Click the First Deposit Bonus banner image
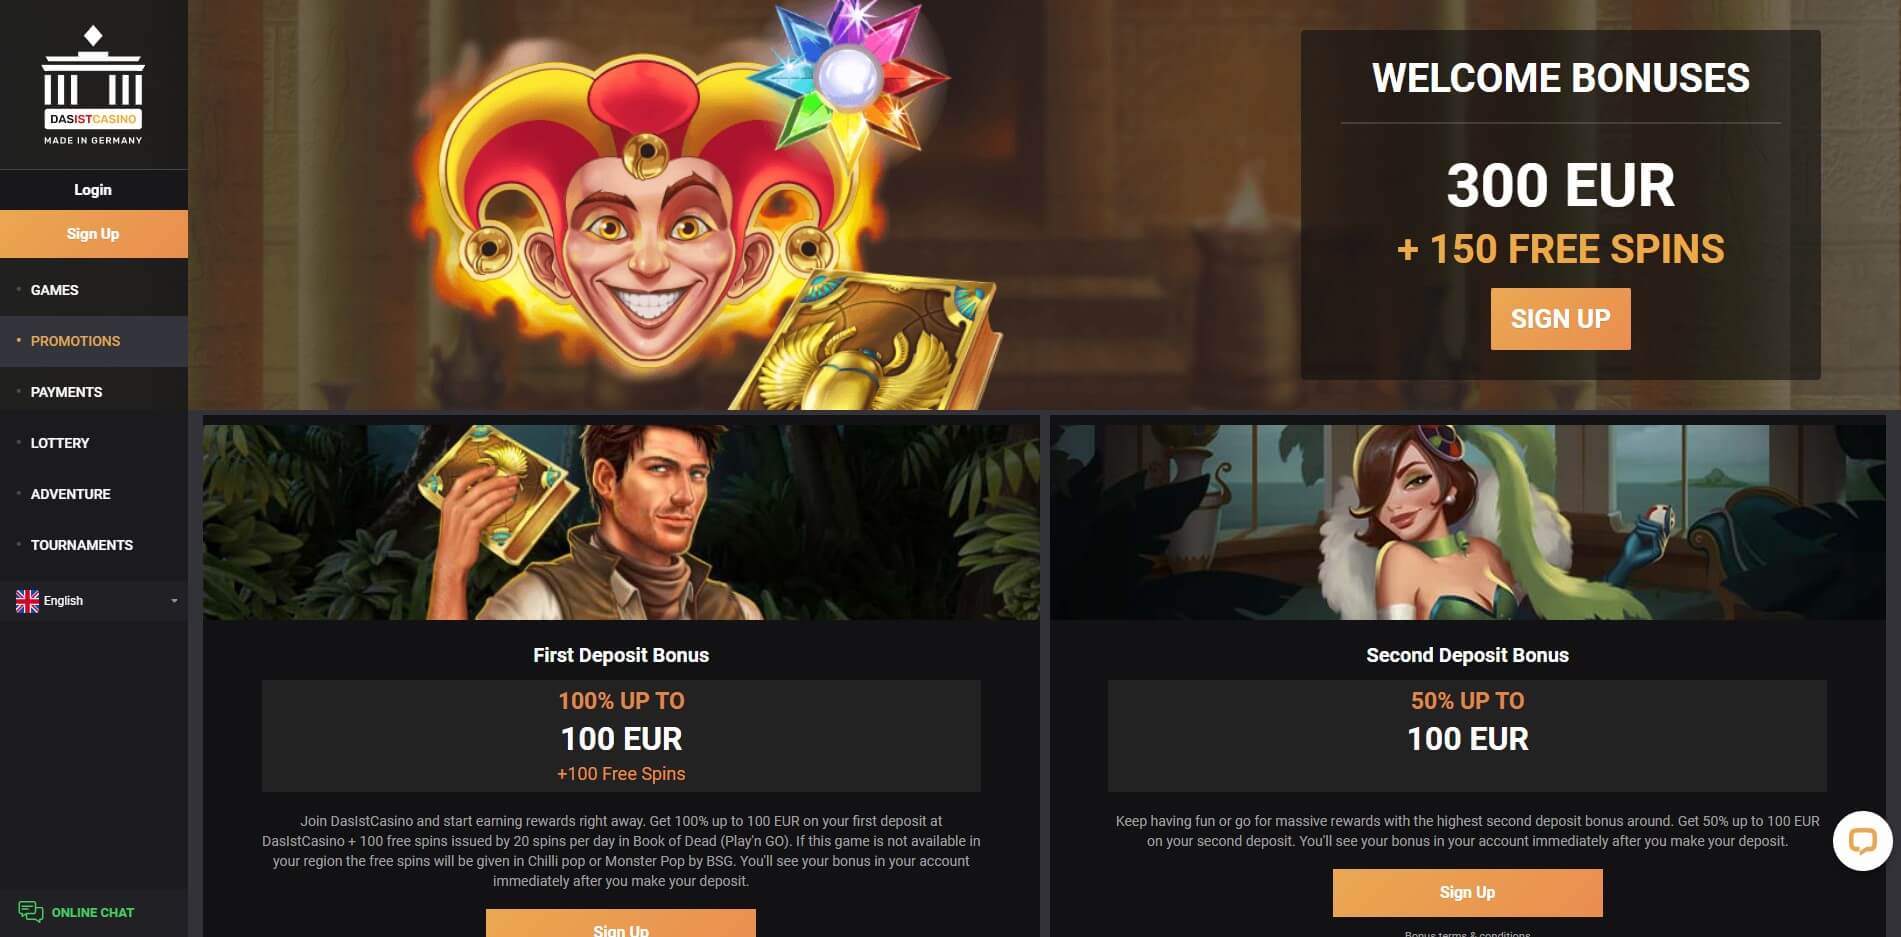This screenshot has height=937, width=1901. [x=621, y=522]
